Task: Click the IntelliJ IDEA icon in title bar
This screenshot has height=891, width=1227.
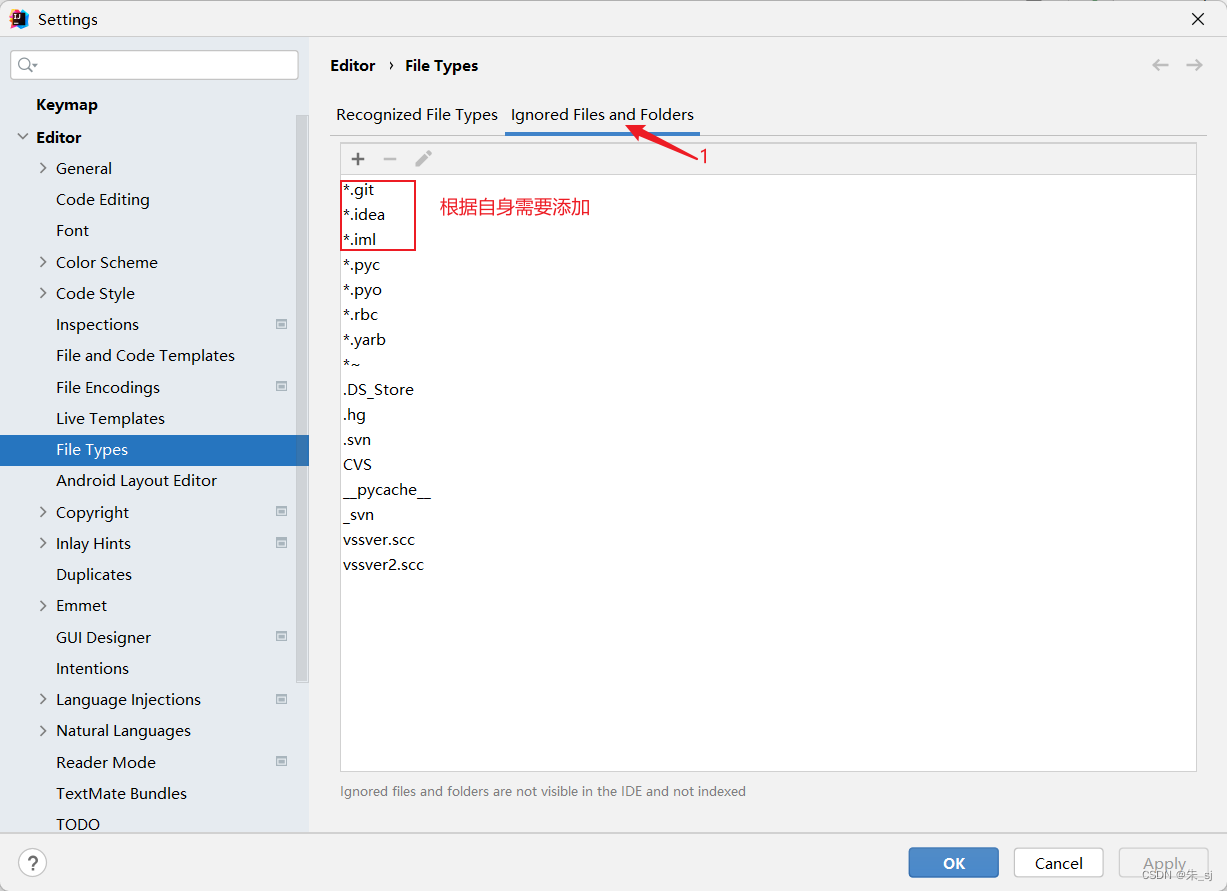Action: click(18, 18)
